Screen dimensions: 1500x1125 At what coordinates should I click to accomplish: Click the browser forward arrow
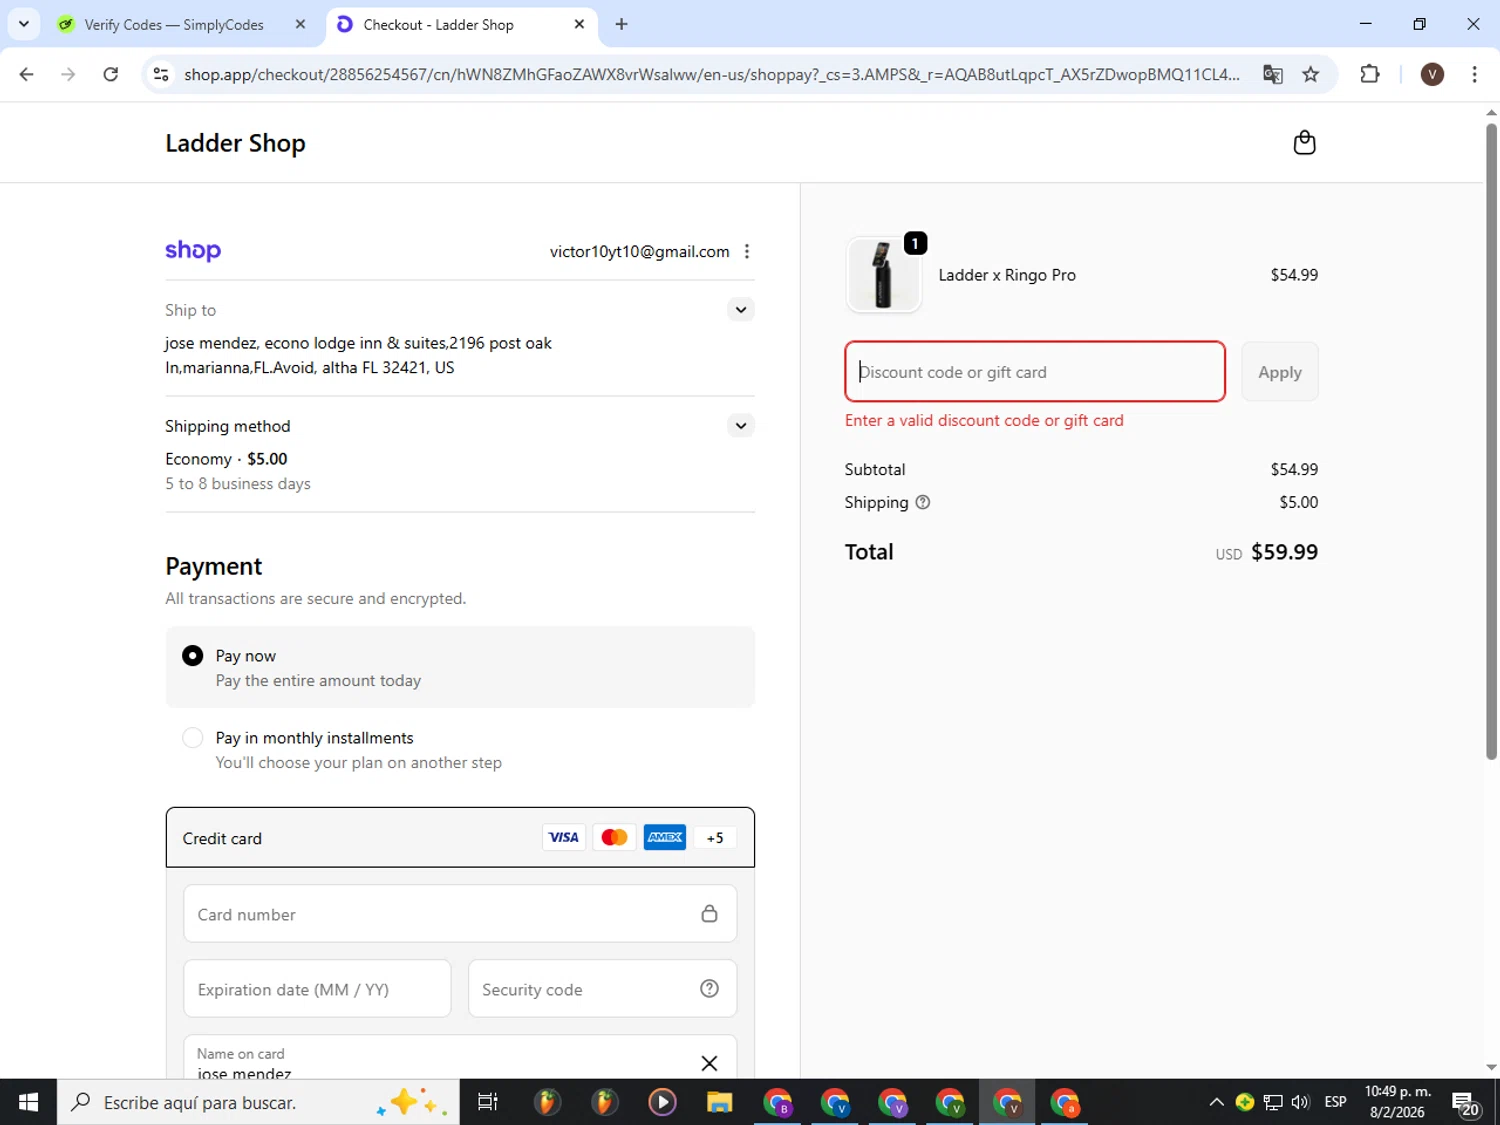pyautogui.click(x=68, y=74)
